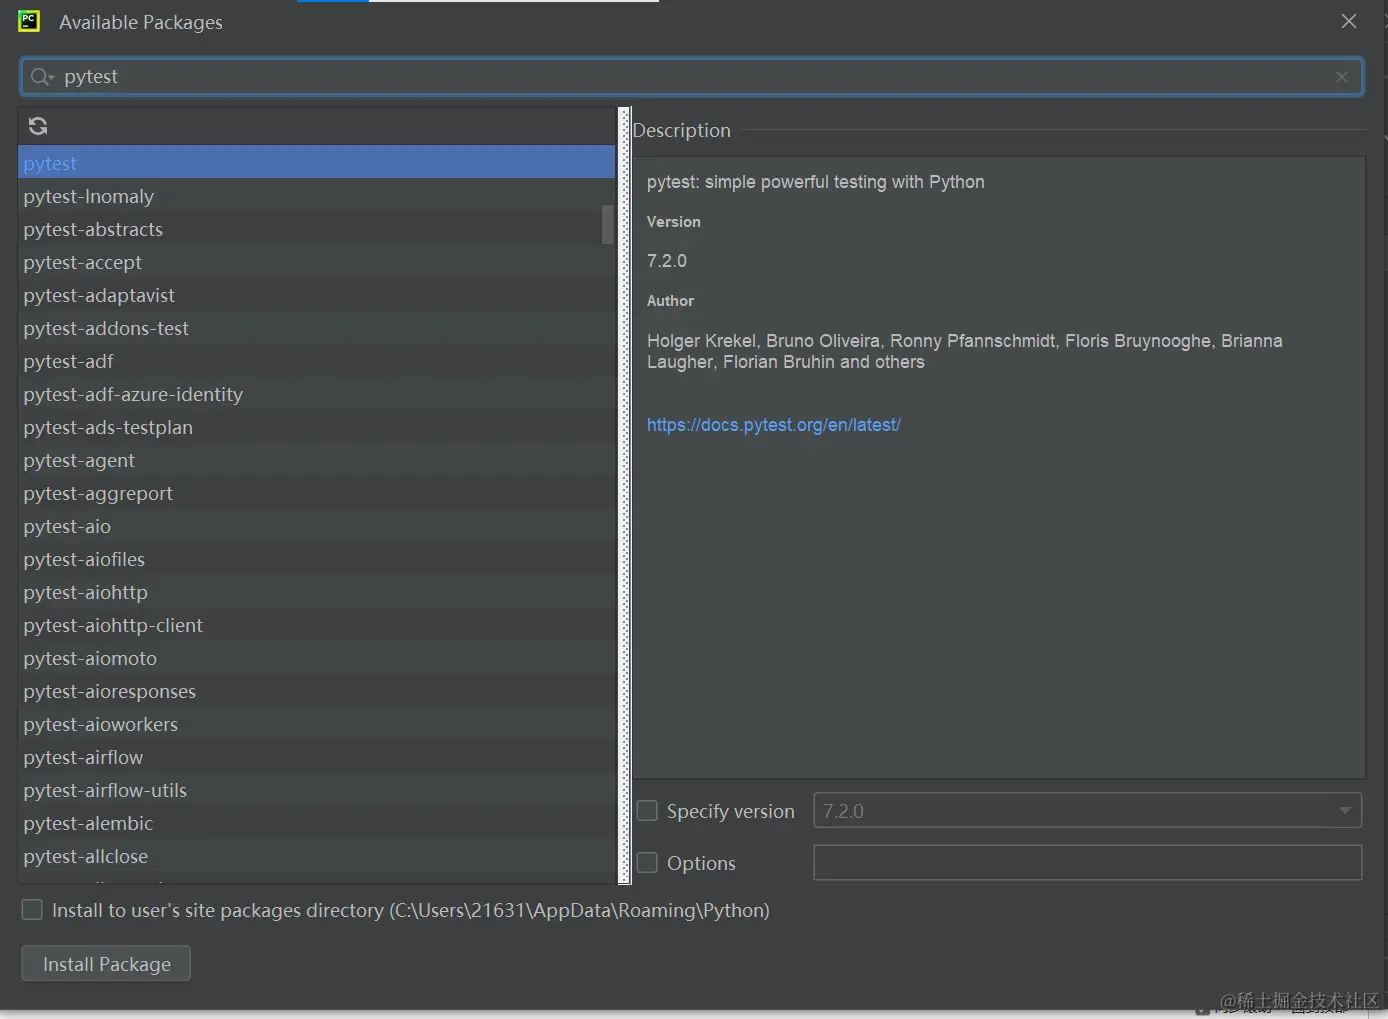Click the dotted splitter between list and description
Viewport: 1388px width, 1019px height.
pos(625,496)
